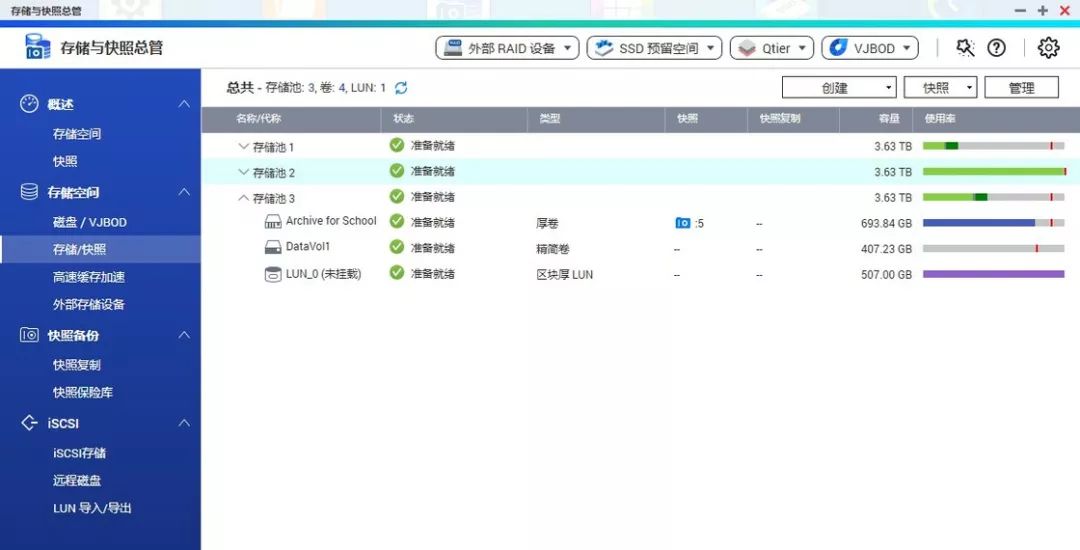1080x550 pixels.
Task: Open the help question mark icon
Action: tap(997, 47)
